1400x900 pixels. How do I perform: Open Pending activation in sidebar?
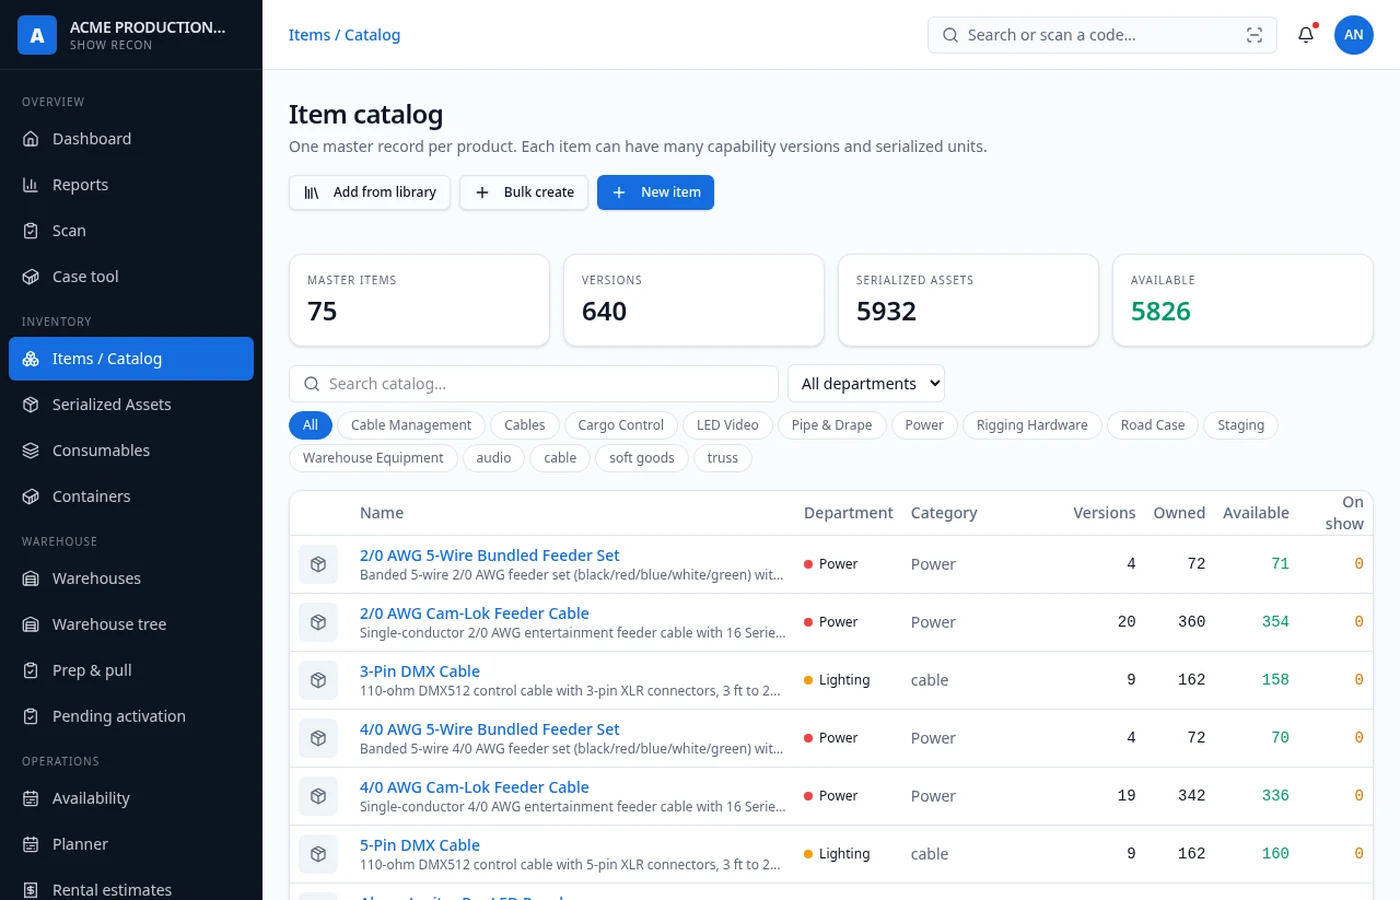(x=131, y=717)
